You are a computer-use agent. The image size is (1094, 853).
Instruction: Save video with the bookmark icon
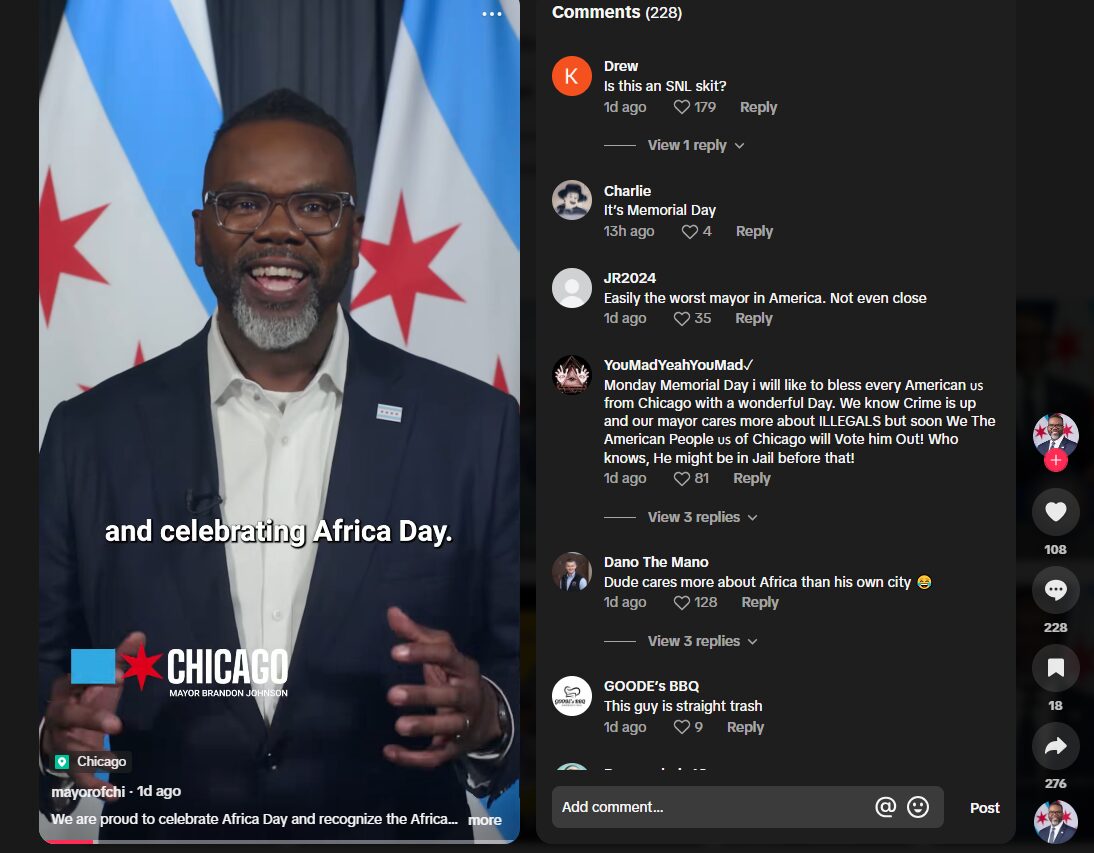point(1055,668)
